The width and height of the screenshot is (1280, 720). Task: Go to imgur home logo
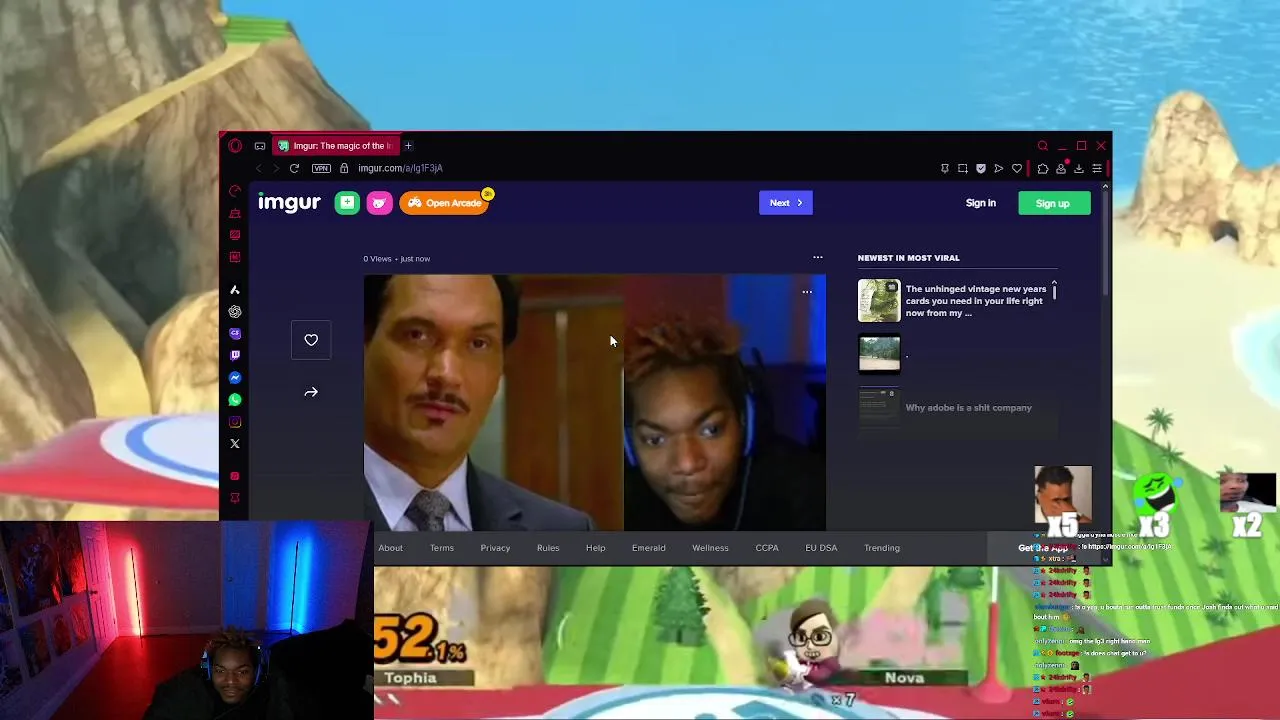coord(289,203)
